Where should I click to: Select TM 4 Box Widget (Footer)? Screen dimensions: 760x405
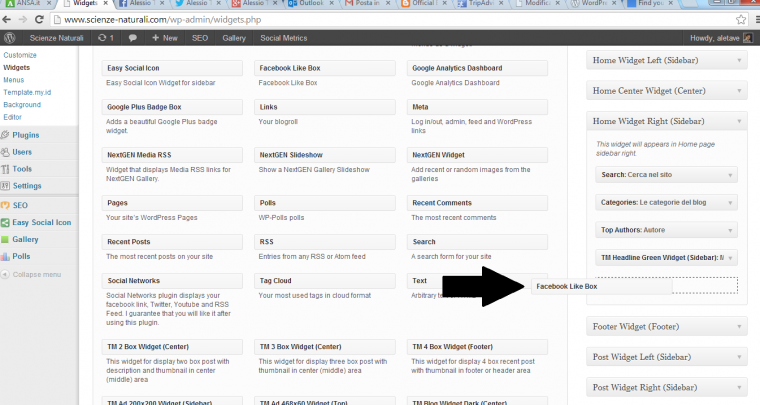pos(477,347)
